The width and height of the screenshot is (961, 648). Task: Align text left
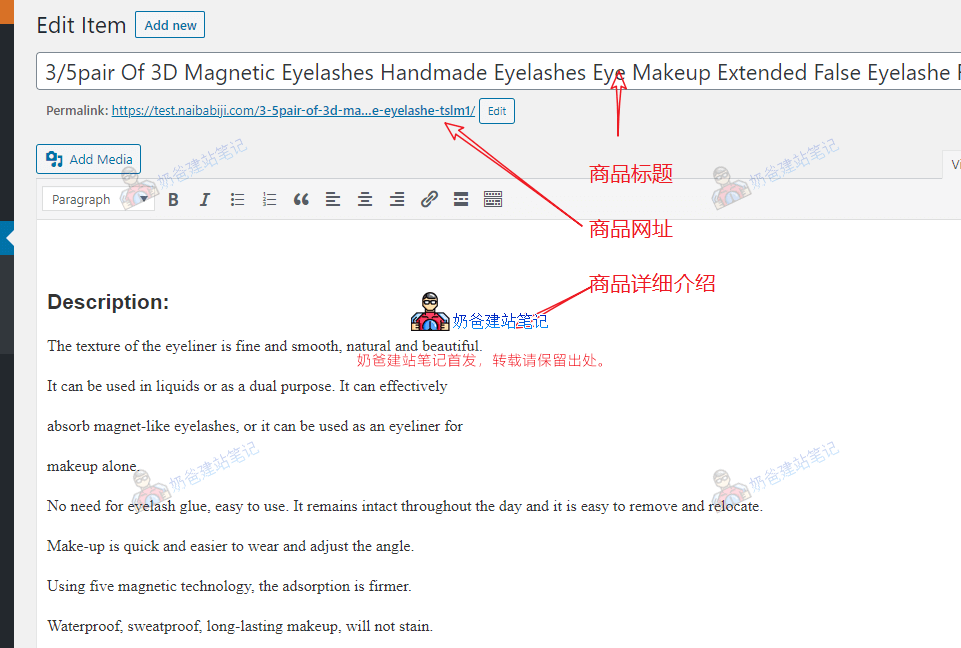pyautogui.click(x=333, y=200)
